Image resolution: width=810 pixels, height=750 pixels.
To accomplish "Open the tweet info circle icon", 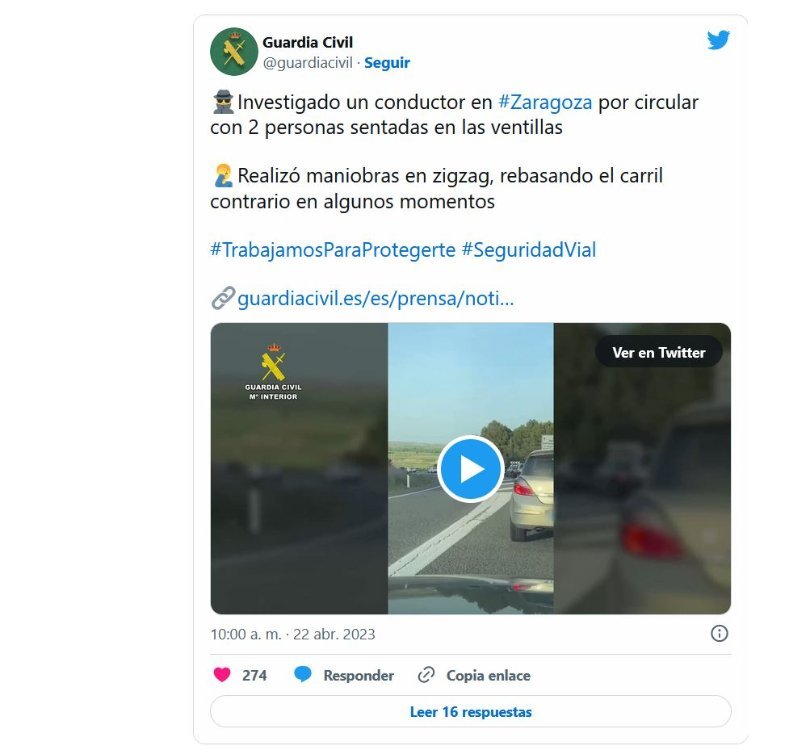I will tap(719, 633).
